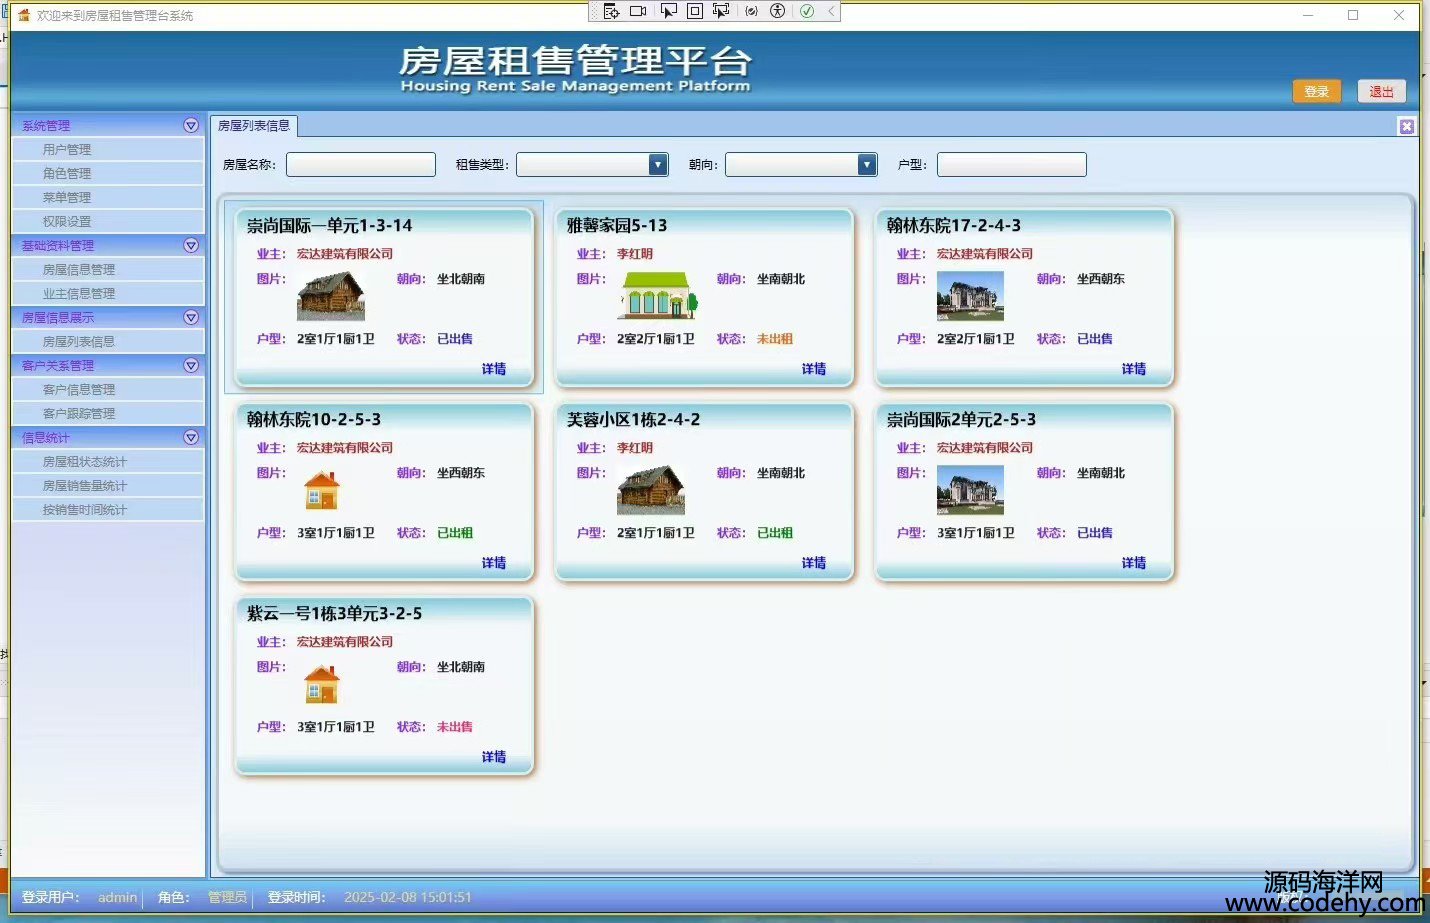The image size is (1430, 923).
Task: Click the camera record icon in top toolbar
Action: click(638, 11)
